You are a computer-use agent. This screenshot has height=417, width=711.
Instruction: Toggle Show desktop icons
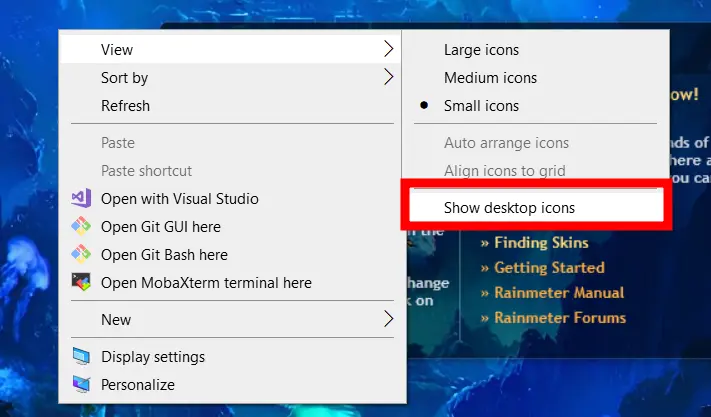pyautogui.click(x=509, y=208)
